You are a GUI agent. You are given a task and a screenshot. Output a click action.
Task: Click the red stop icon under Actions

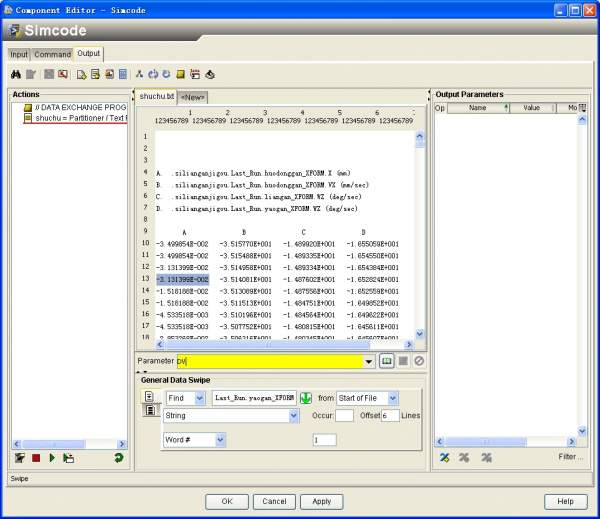click(36, 458)
